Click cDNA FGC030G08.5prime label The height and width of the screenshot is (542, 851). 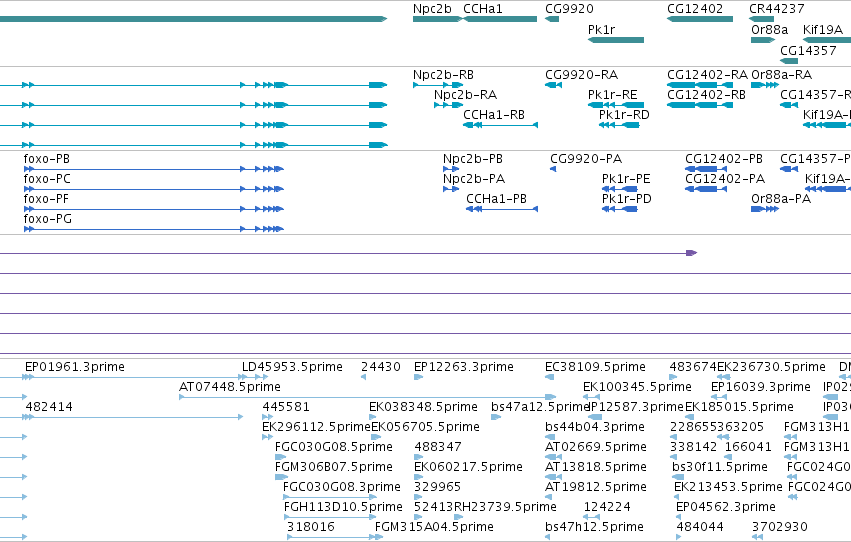tap(334, 448)
